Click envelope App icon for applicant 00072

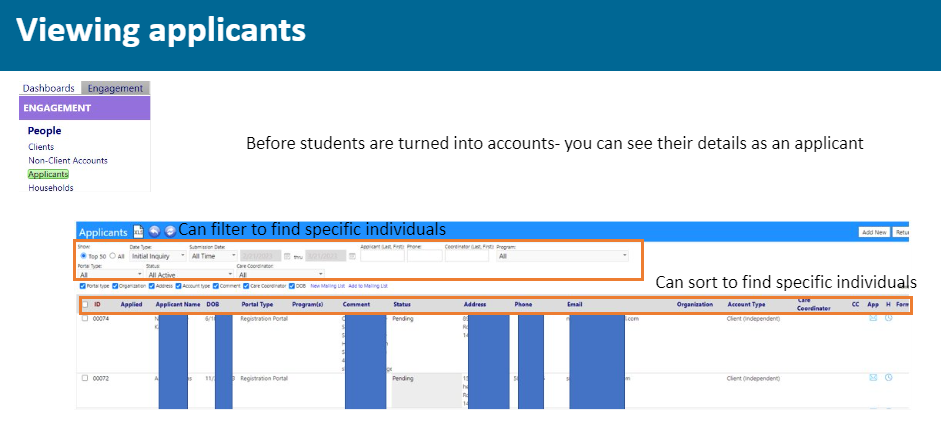873,378
